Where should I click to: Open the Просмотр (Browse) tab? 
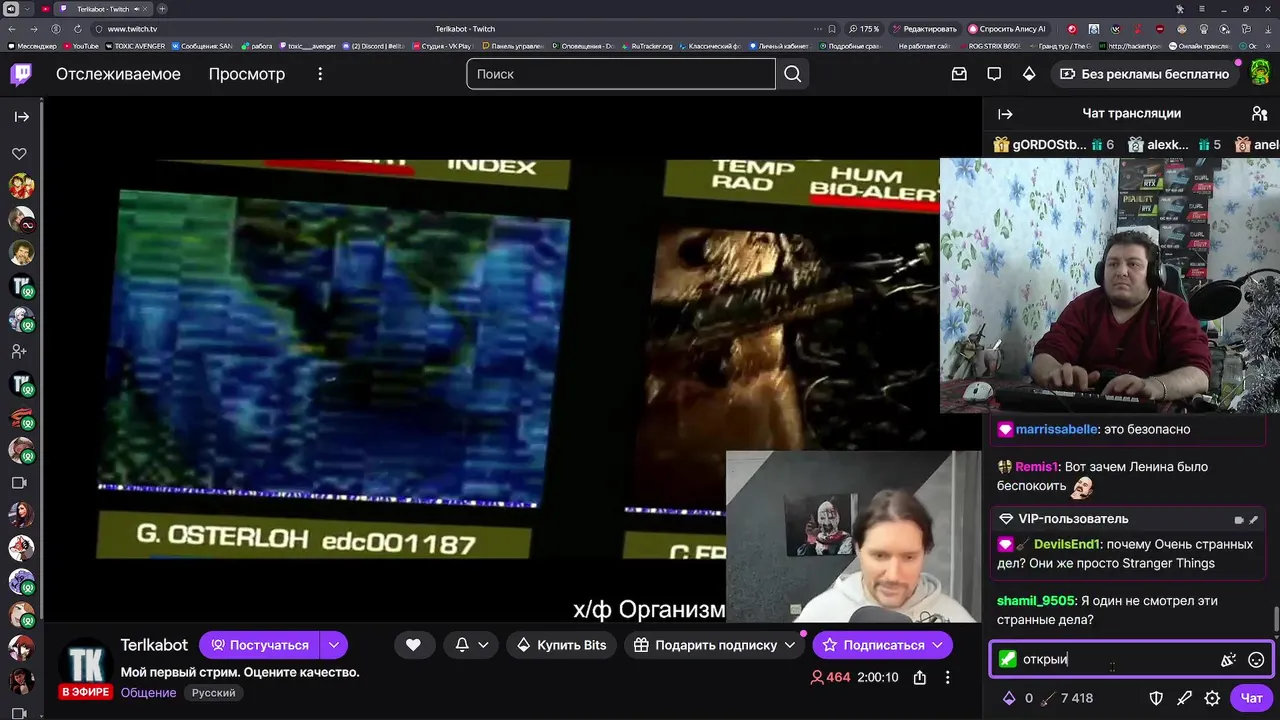[246, 74]
